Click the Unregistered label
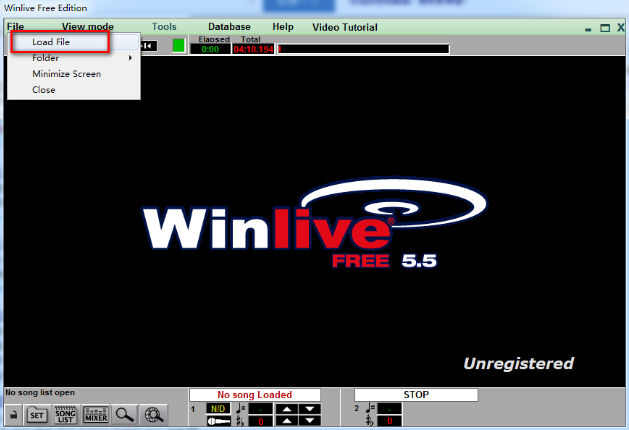This screenshot has height=430, width=629. [x=519, y=363]
